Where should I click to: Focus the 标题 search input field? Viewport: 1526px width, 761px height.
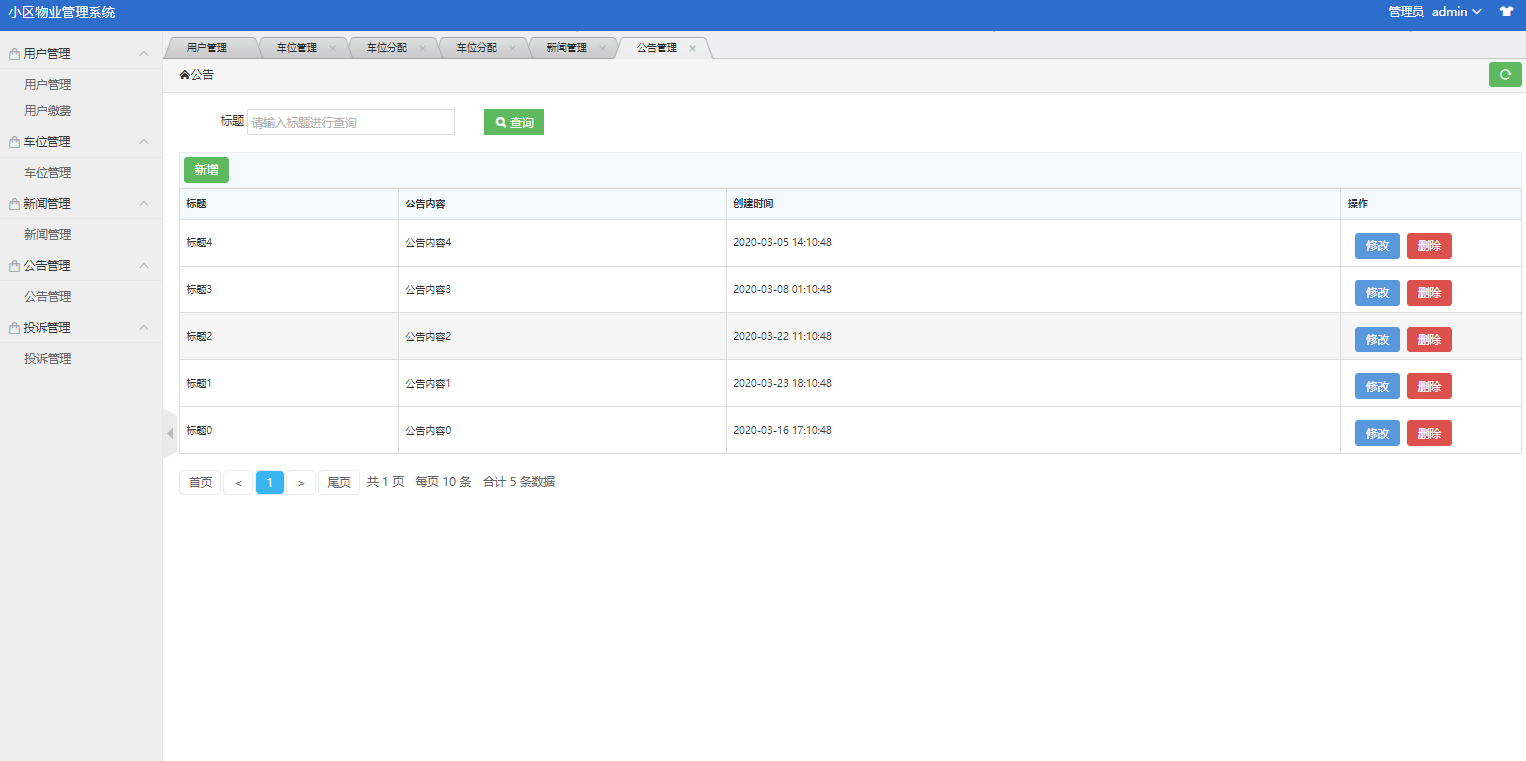pos(351,122)
